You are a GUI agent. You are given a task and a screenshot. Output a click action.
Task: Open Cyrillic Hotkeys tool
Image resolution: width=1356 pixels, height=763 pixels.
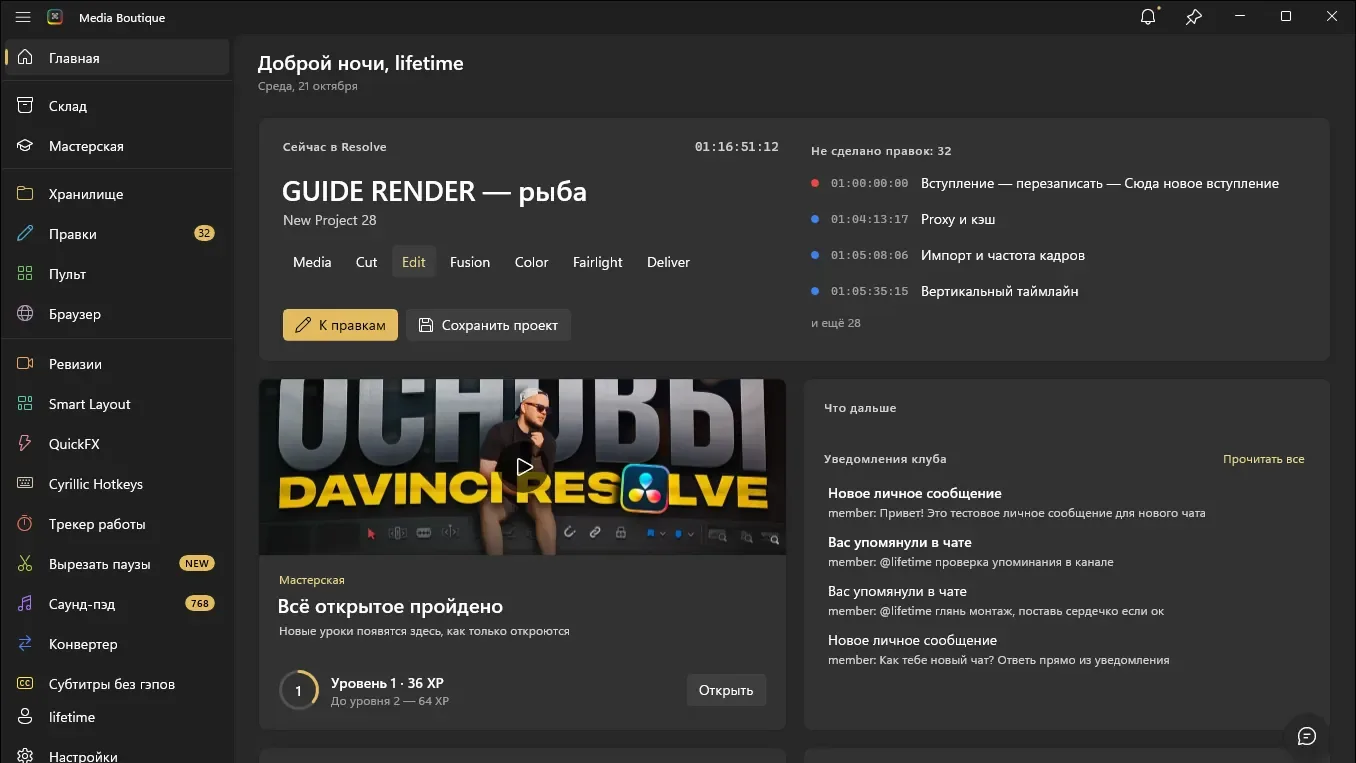coord(117,484)
